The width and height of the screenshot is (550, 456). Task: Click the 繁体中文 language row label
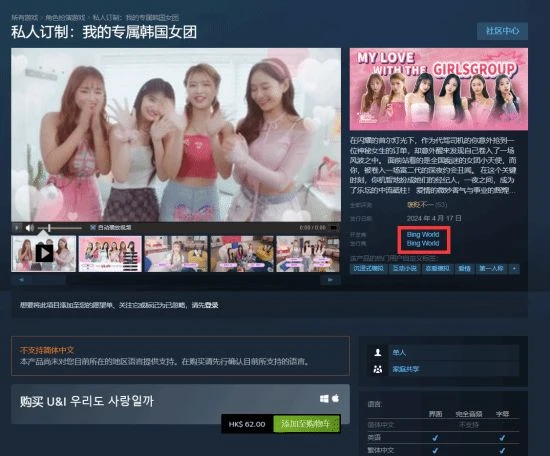click(381, 450)
